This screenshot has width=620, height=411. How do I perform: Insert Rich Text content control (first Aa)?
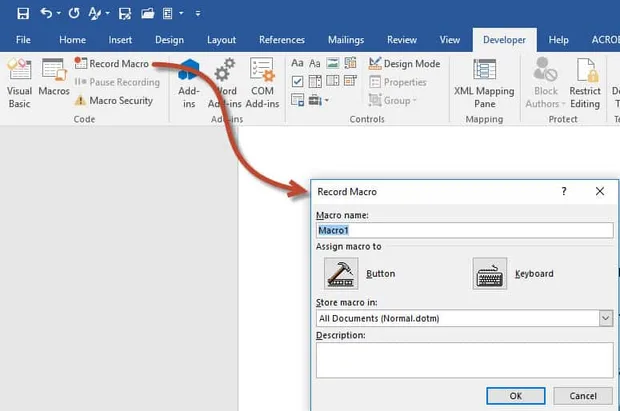(297, 63)
